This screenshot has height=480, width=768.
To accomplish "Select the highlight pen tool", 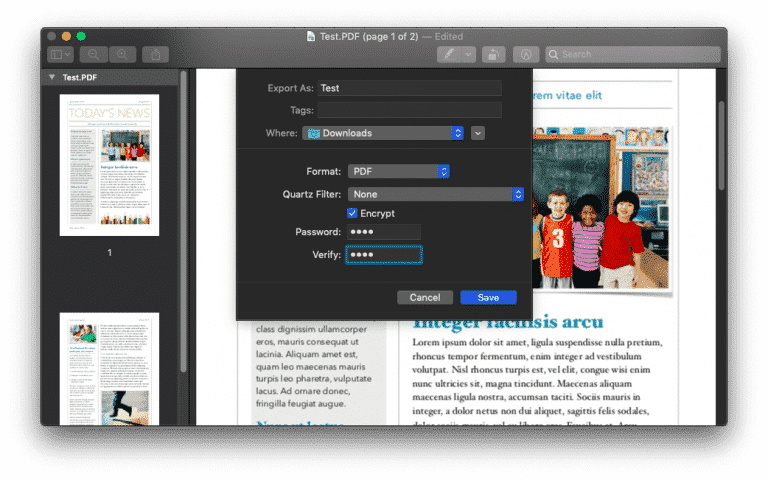I will pyautogui.click(x=449, y=54).
